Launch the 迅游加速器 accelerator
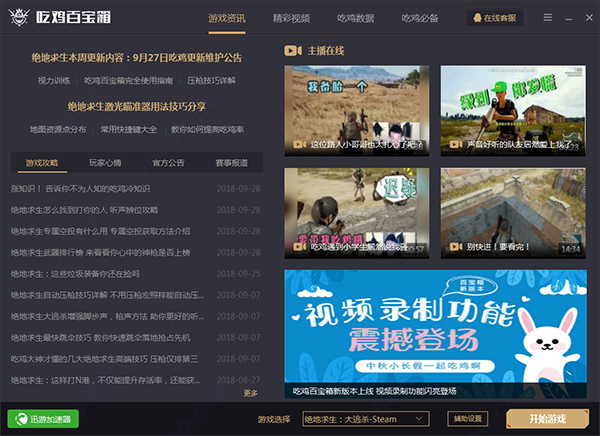This screenshot has height=436, width=600. (x=43, y=419)
